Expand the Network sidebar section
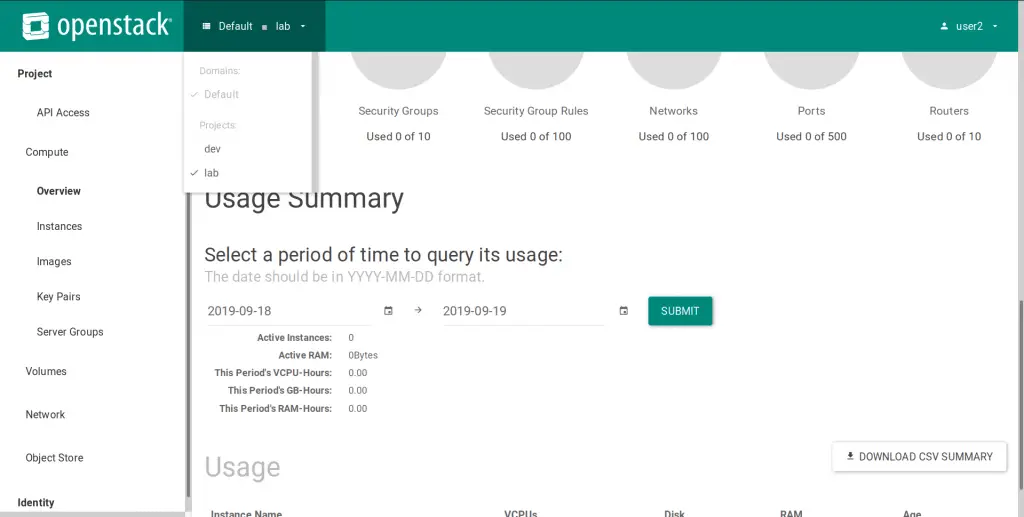The image size is (1024, 517). [45, 415]
